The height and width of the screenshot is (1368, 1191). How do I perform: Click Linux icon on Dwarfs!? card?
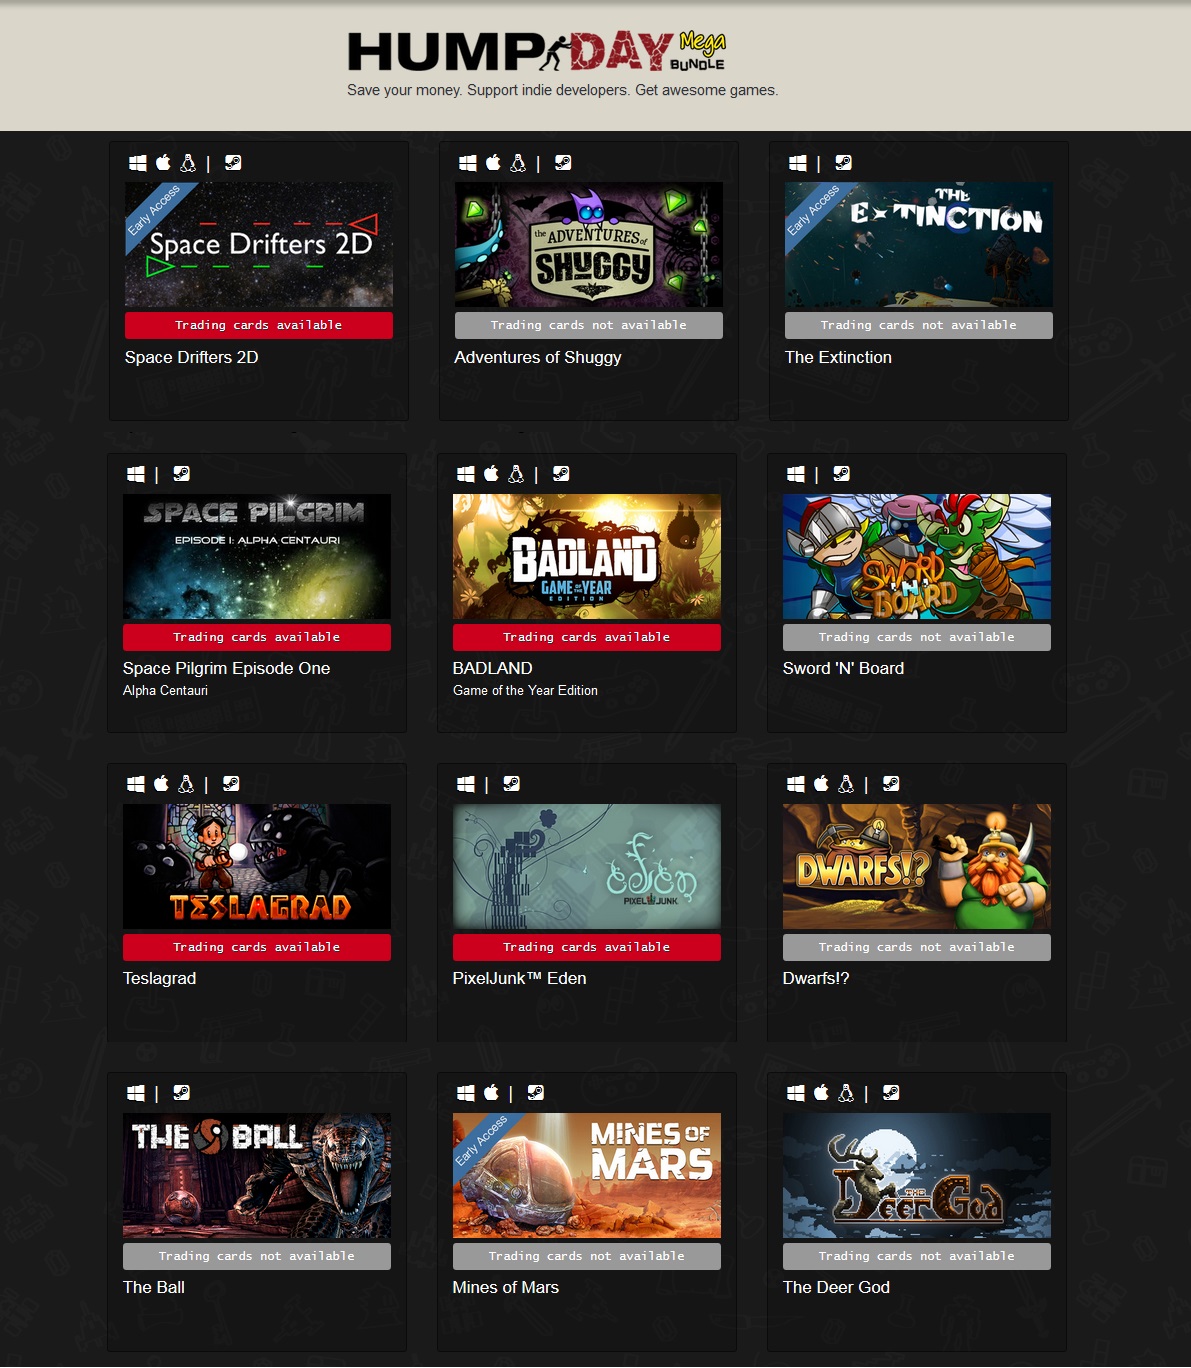(845, 784)
